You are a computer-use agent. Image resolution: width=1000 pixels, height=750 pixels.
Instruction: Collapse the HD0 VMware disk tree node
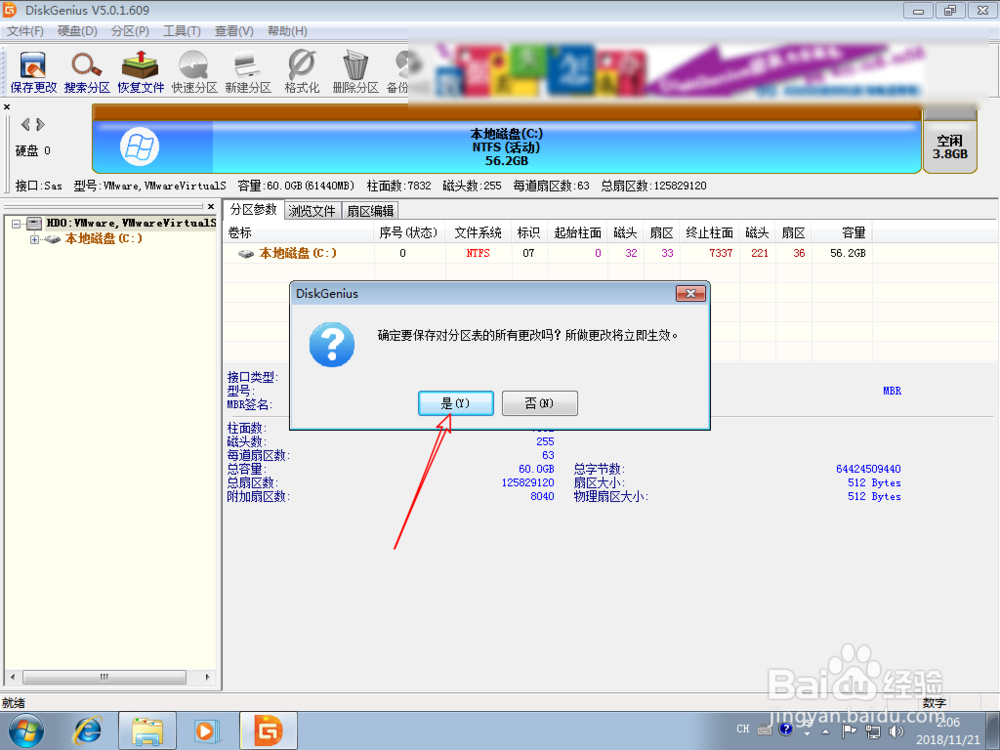[x=16, y=224]
